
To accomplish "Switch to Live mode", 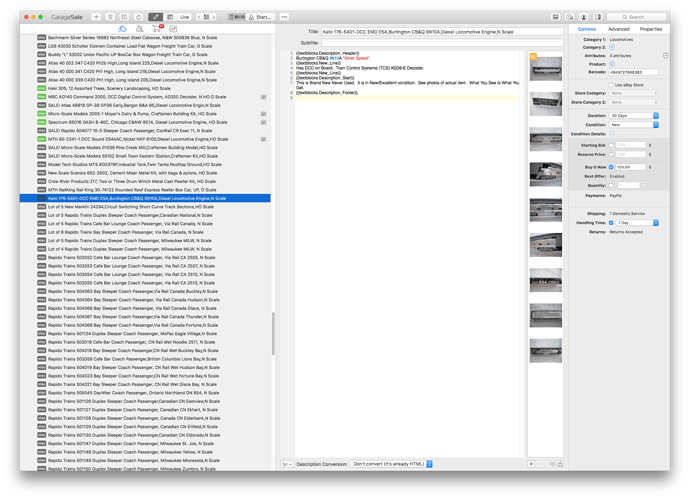I will point(184,17).
